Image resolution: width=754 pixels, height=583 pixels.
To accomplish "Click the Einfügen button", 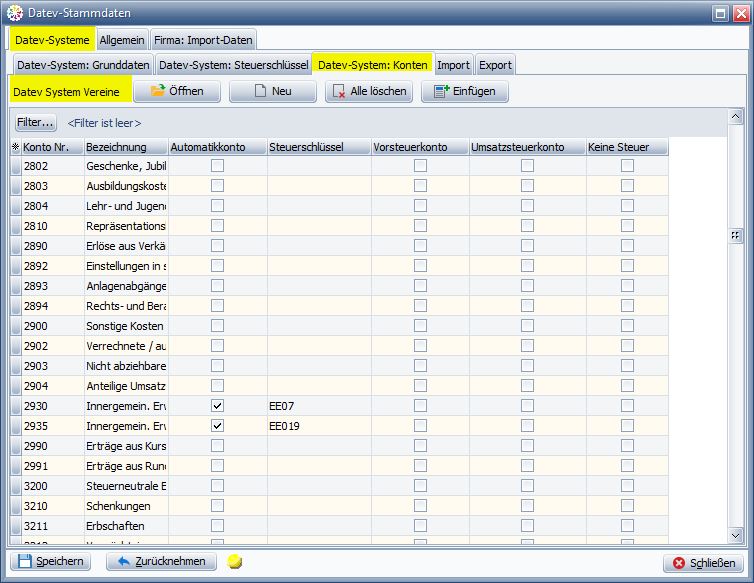I will (x=465, y=91).
